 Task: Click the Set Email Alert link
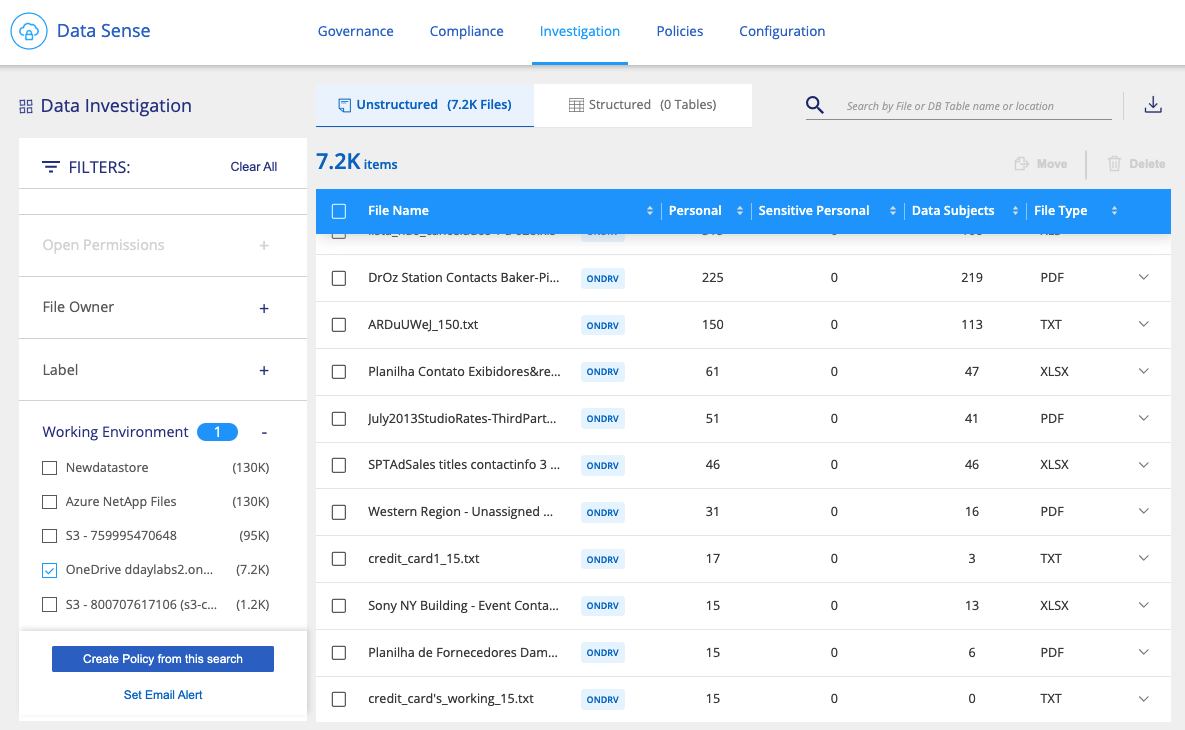coord(163,695)
